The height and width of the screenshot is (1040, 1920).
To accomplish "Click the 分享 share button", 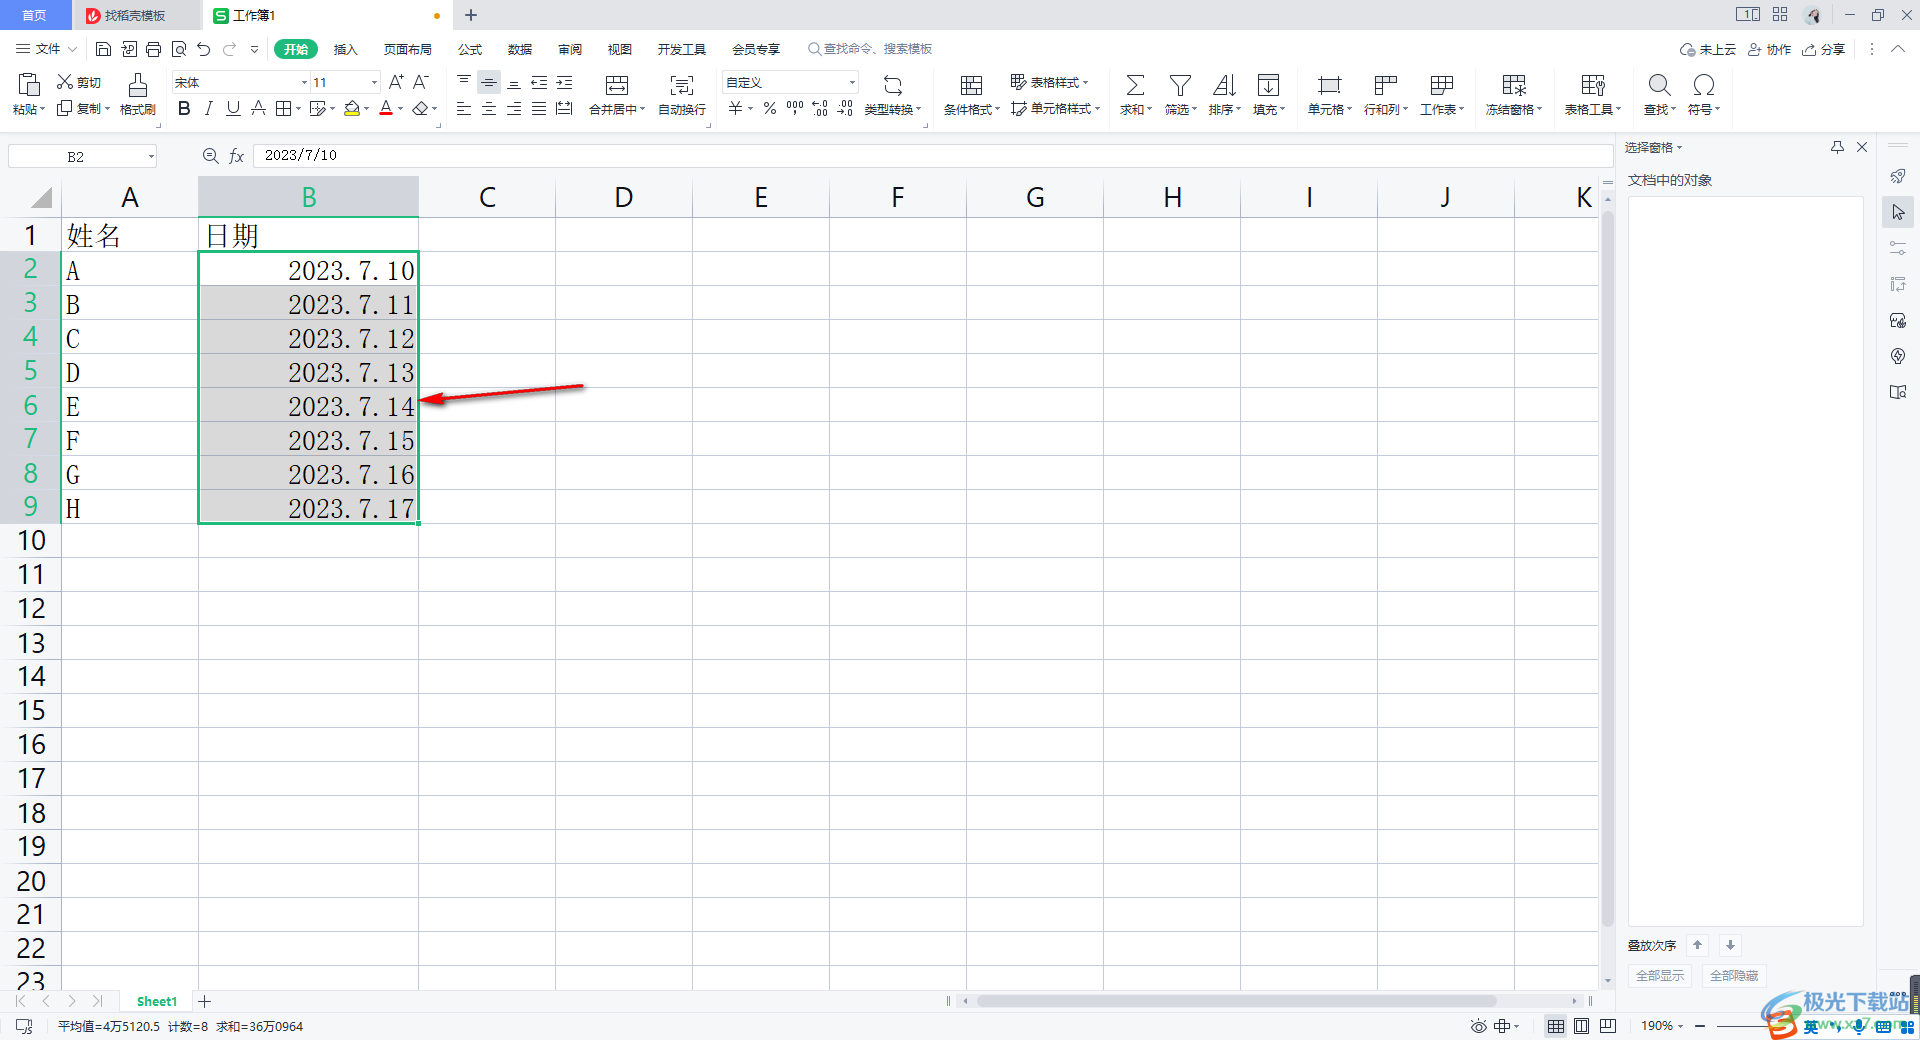I will click(x=1824, y=49).
